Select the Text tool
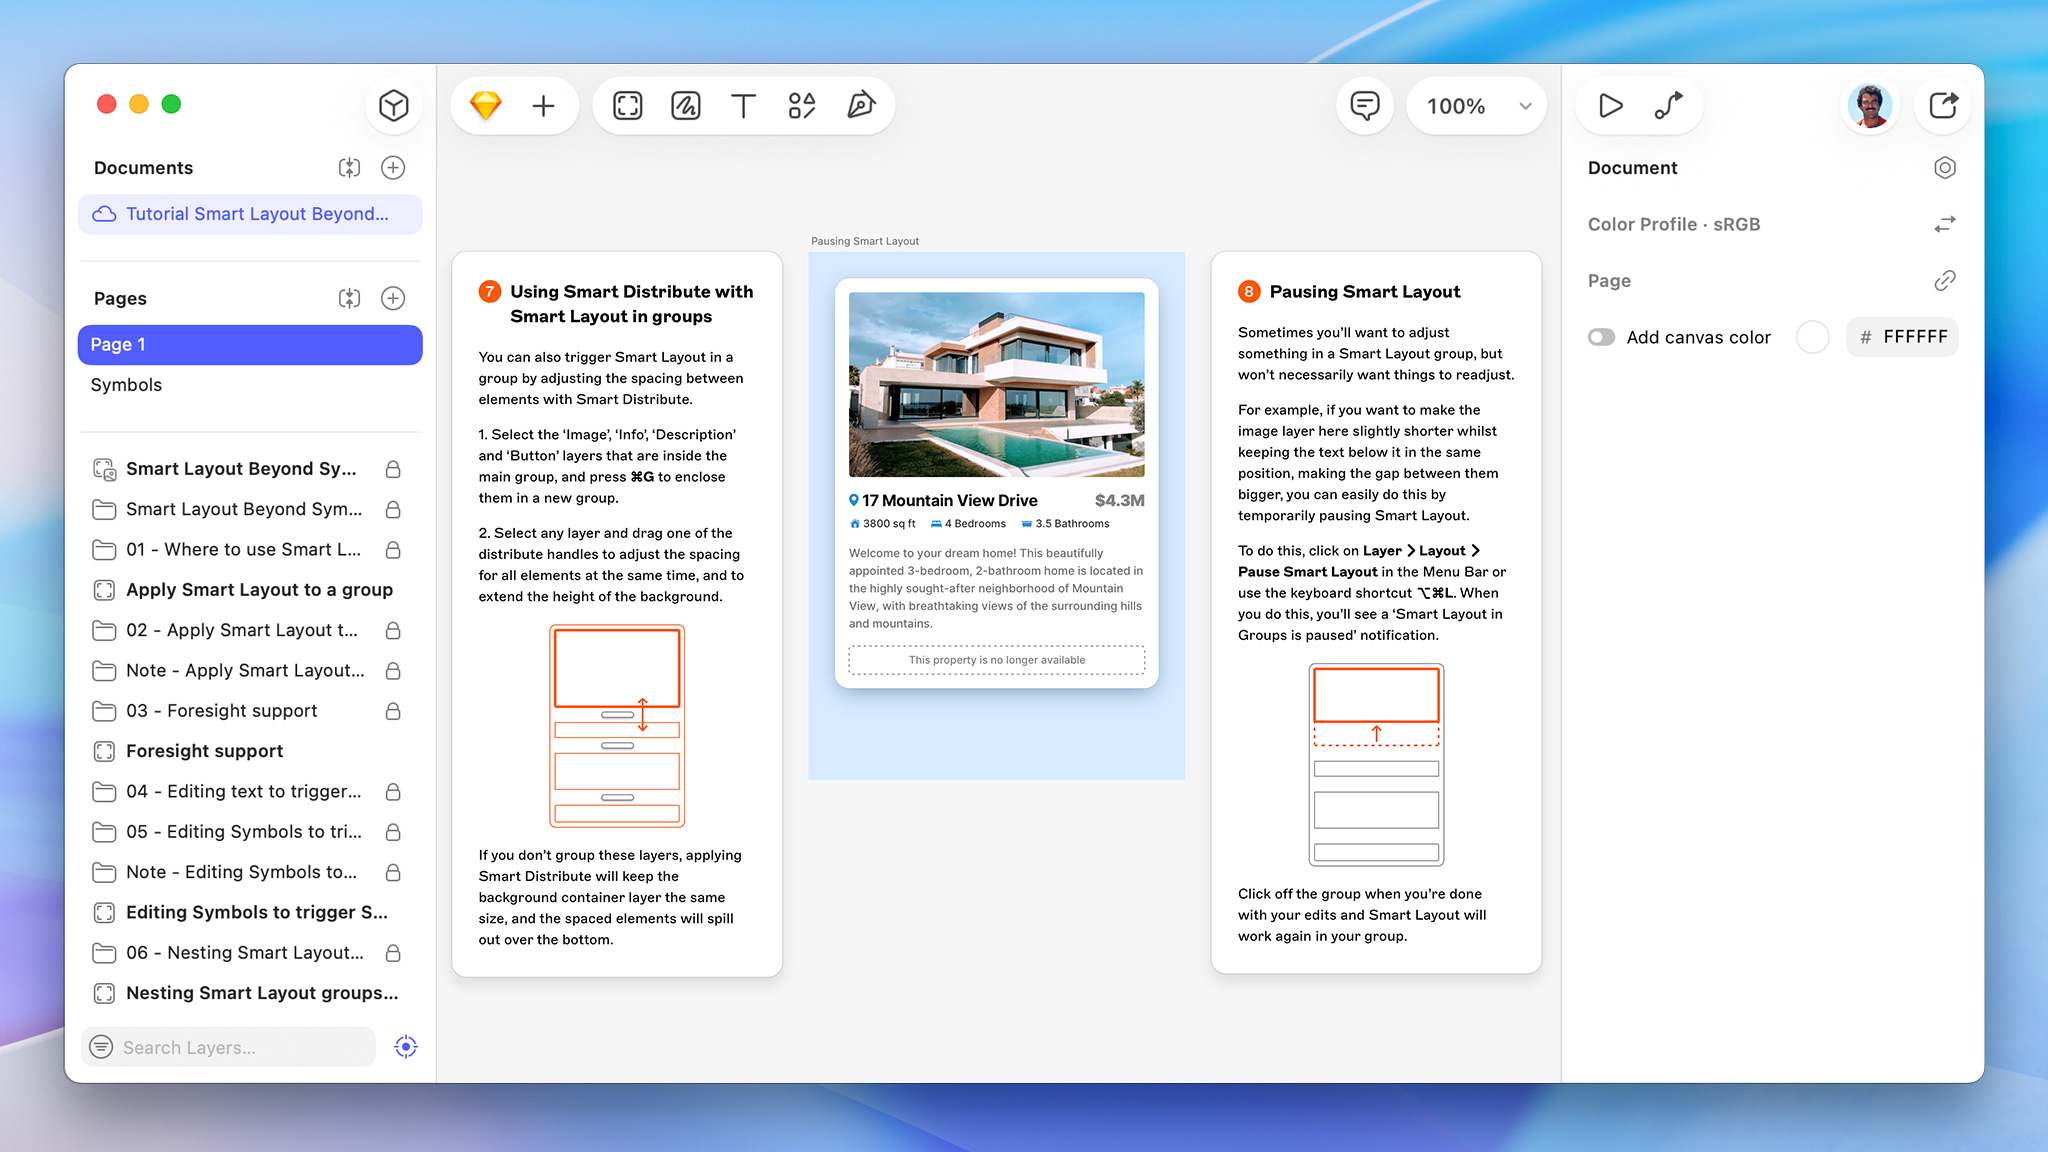 pyautogui.click(x=743, y=105)
